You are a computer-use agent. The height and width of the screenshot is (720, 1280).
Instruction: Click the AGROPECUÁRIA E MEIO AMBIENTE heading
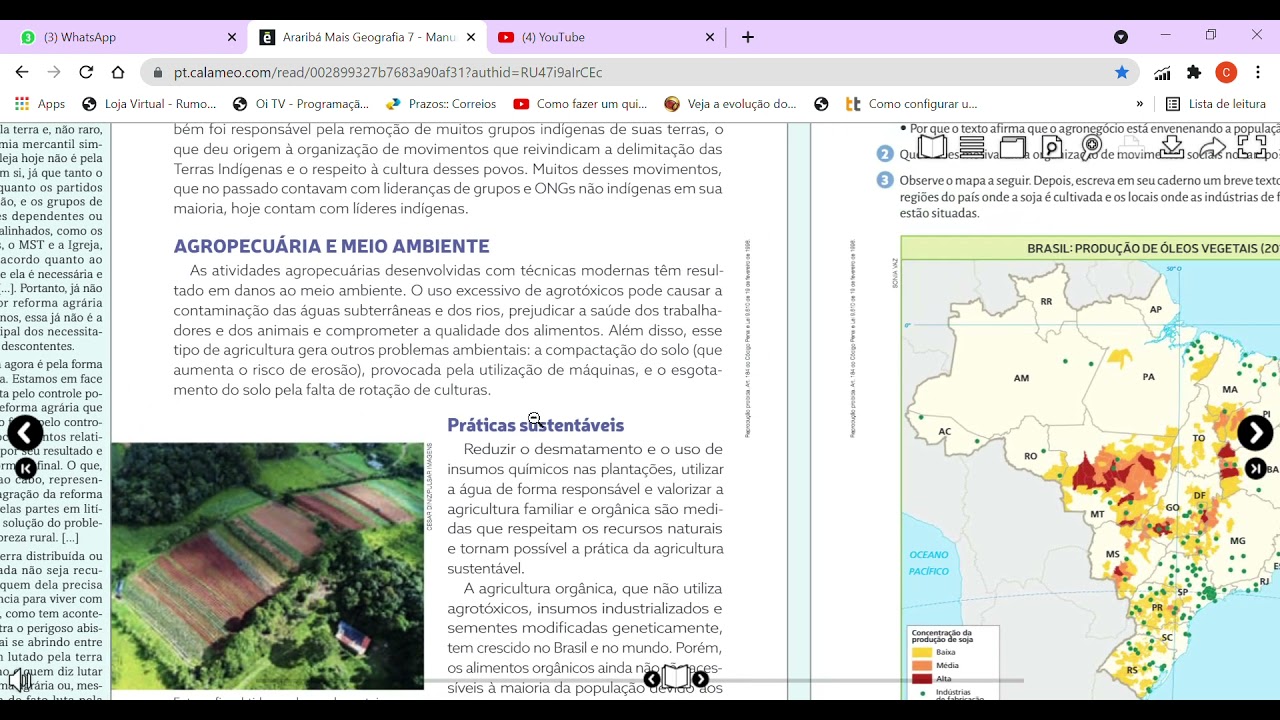[x=331, y=246]
